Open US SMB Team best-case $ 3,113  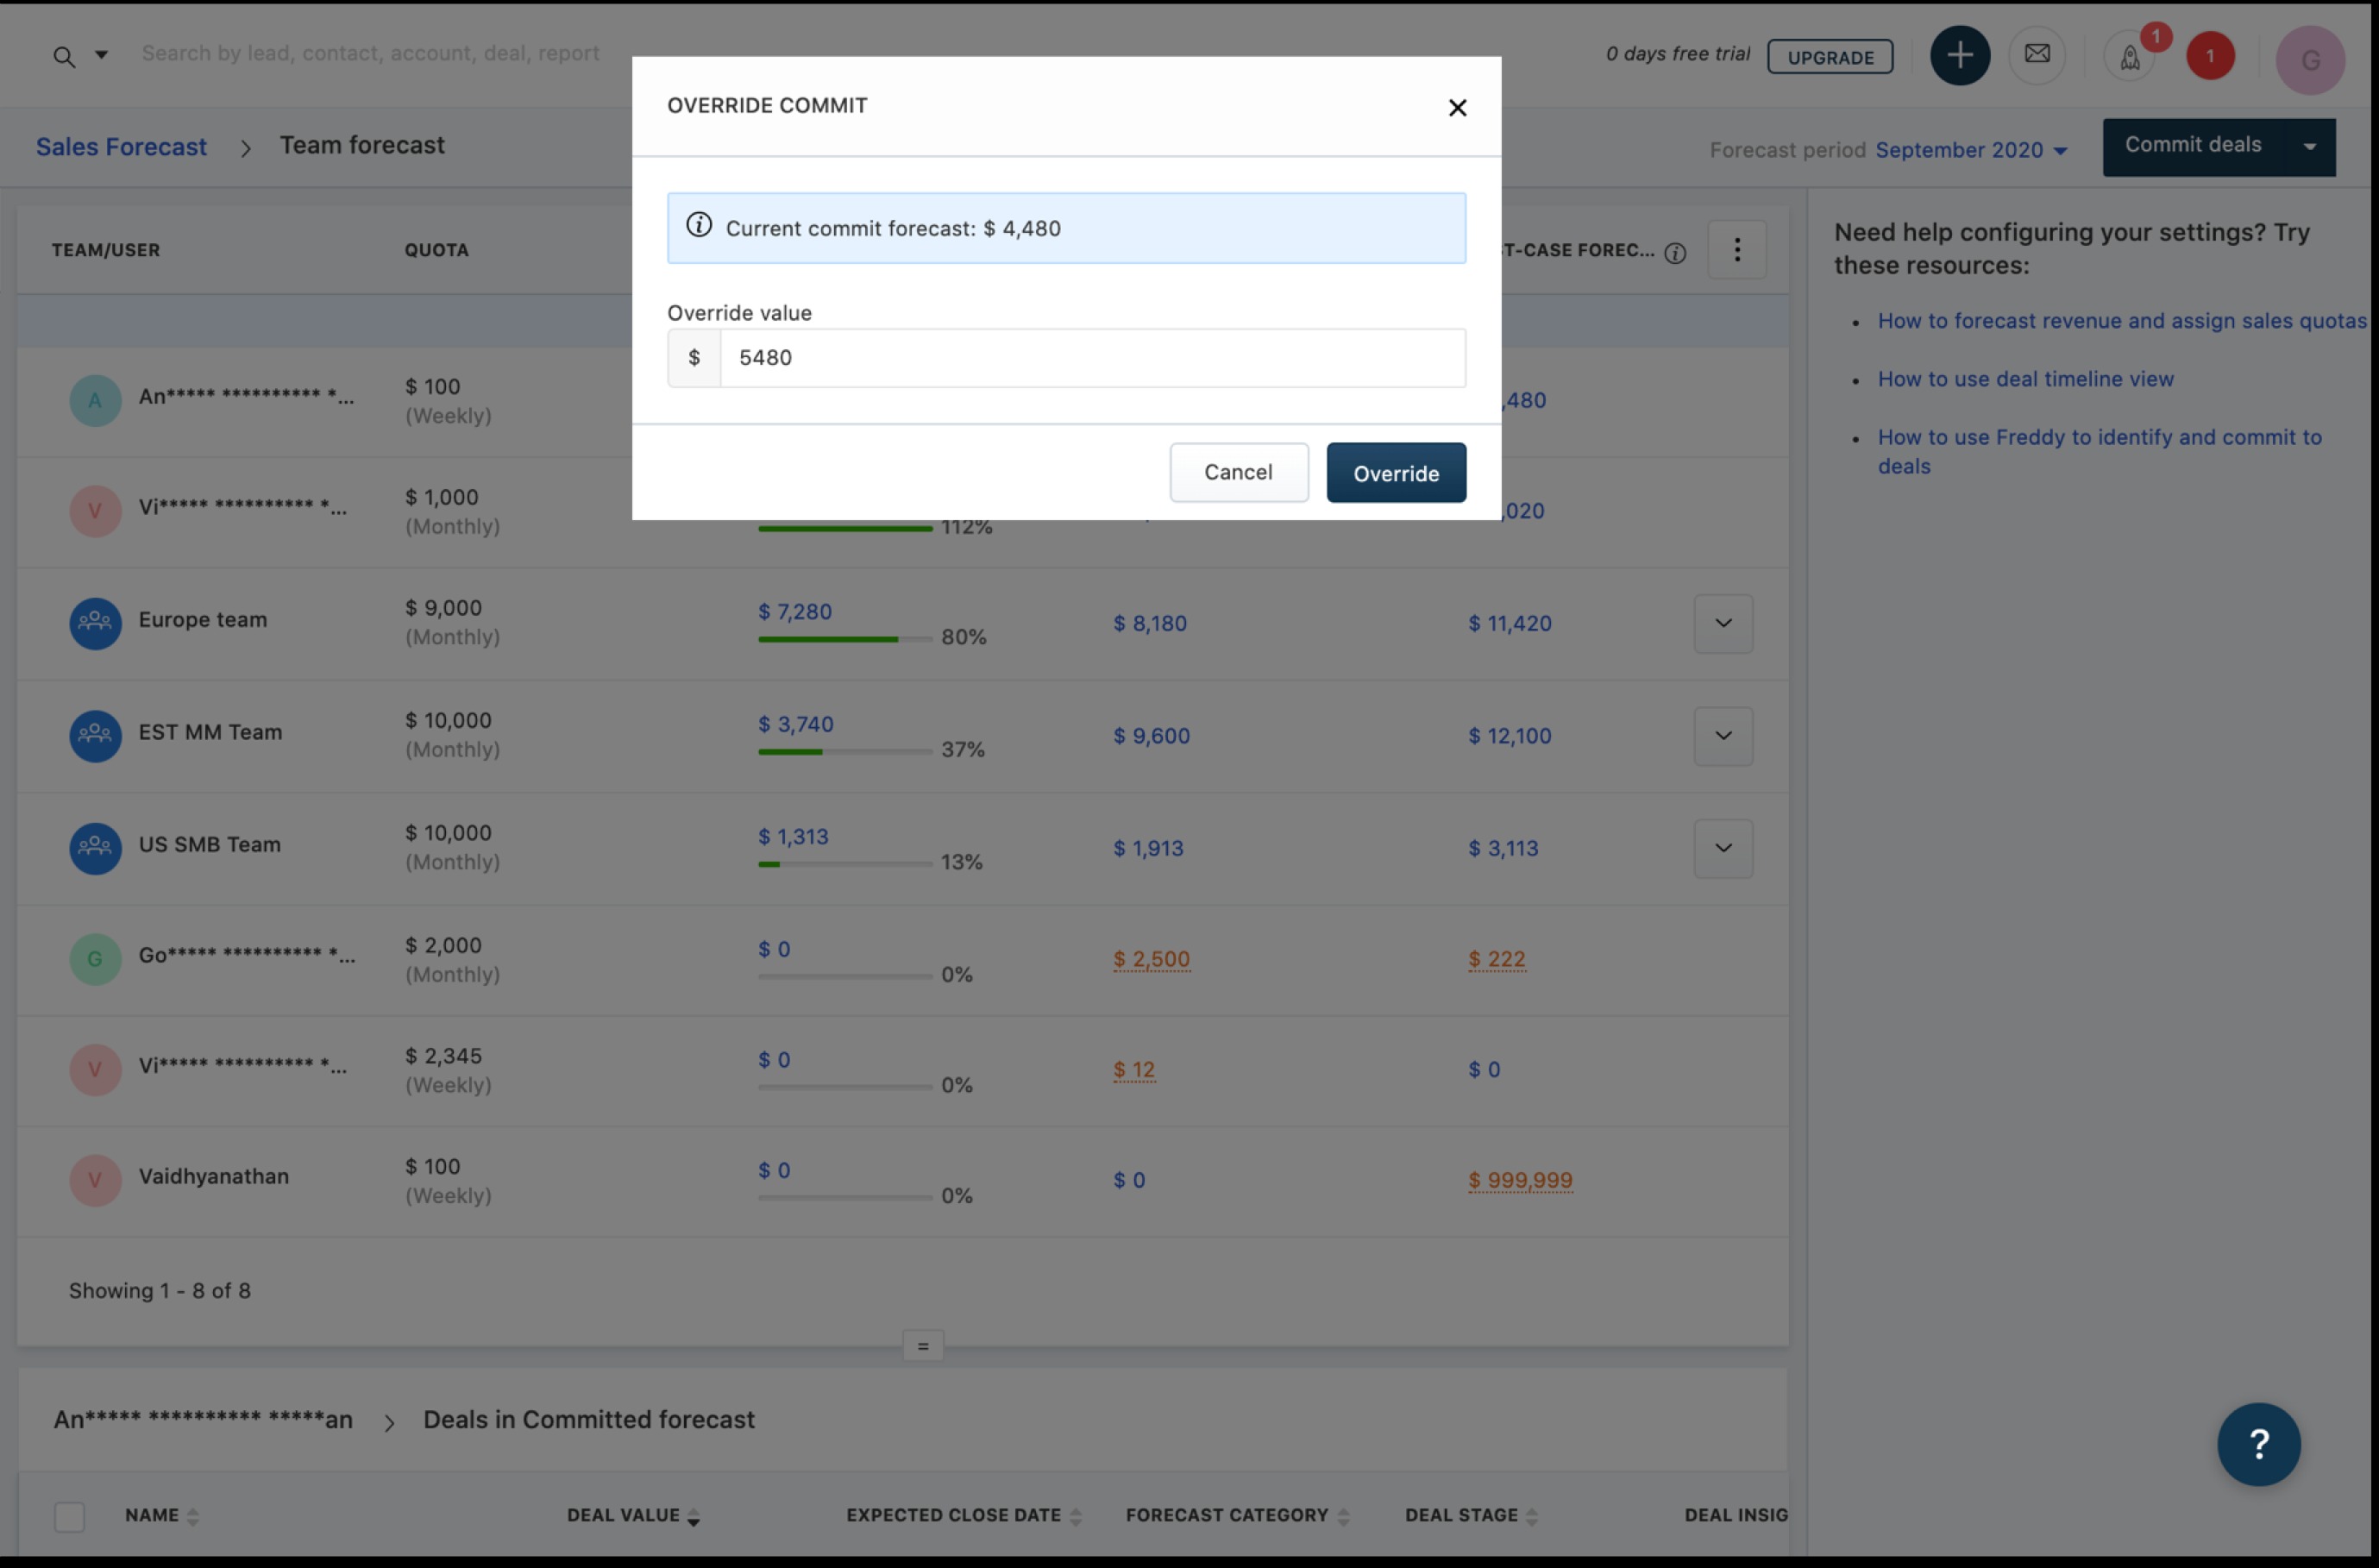[1503, 849]
